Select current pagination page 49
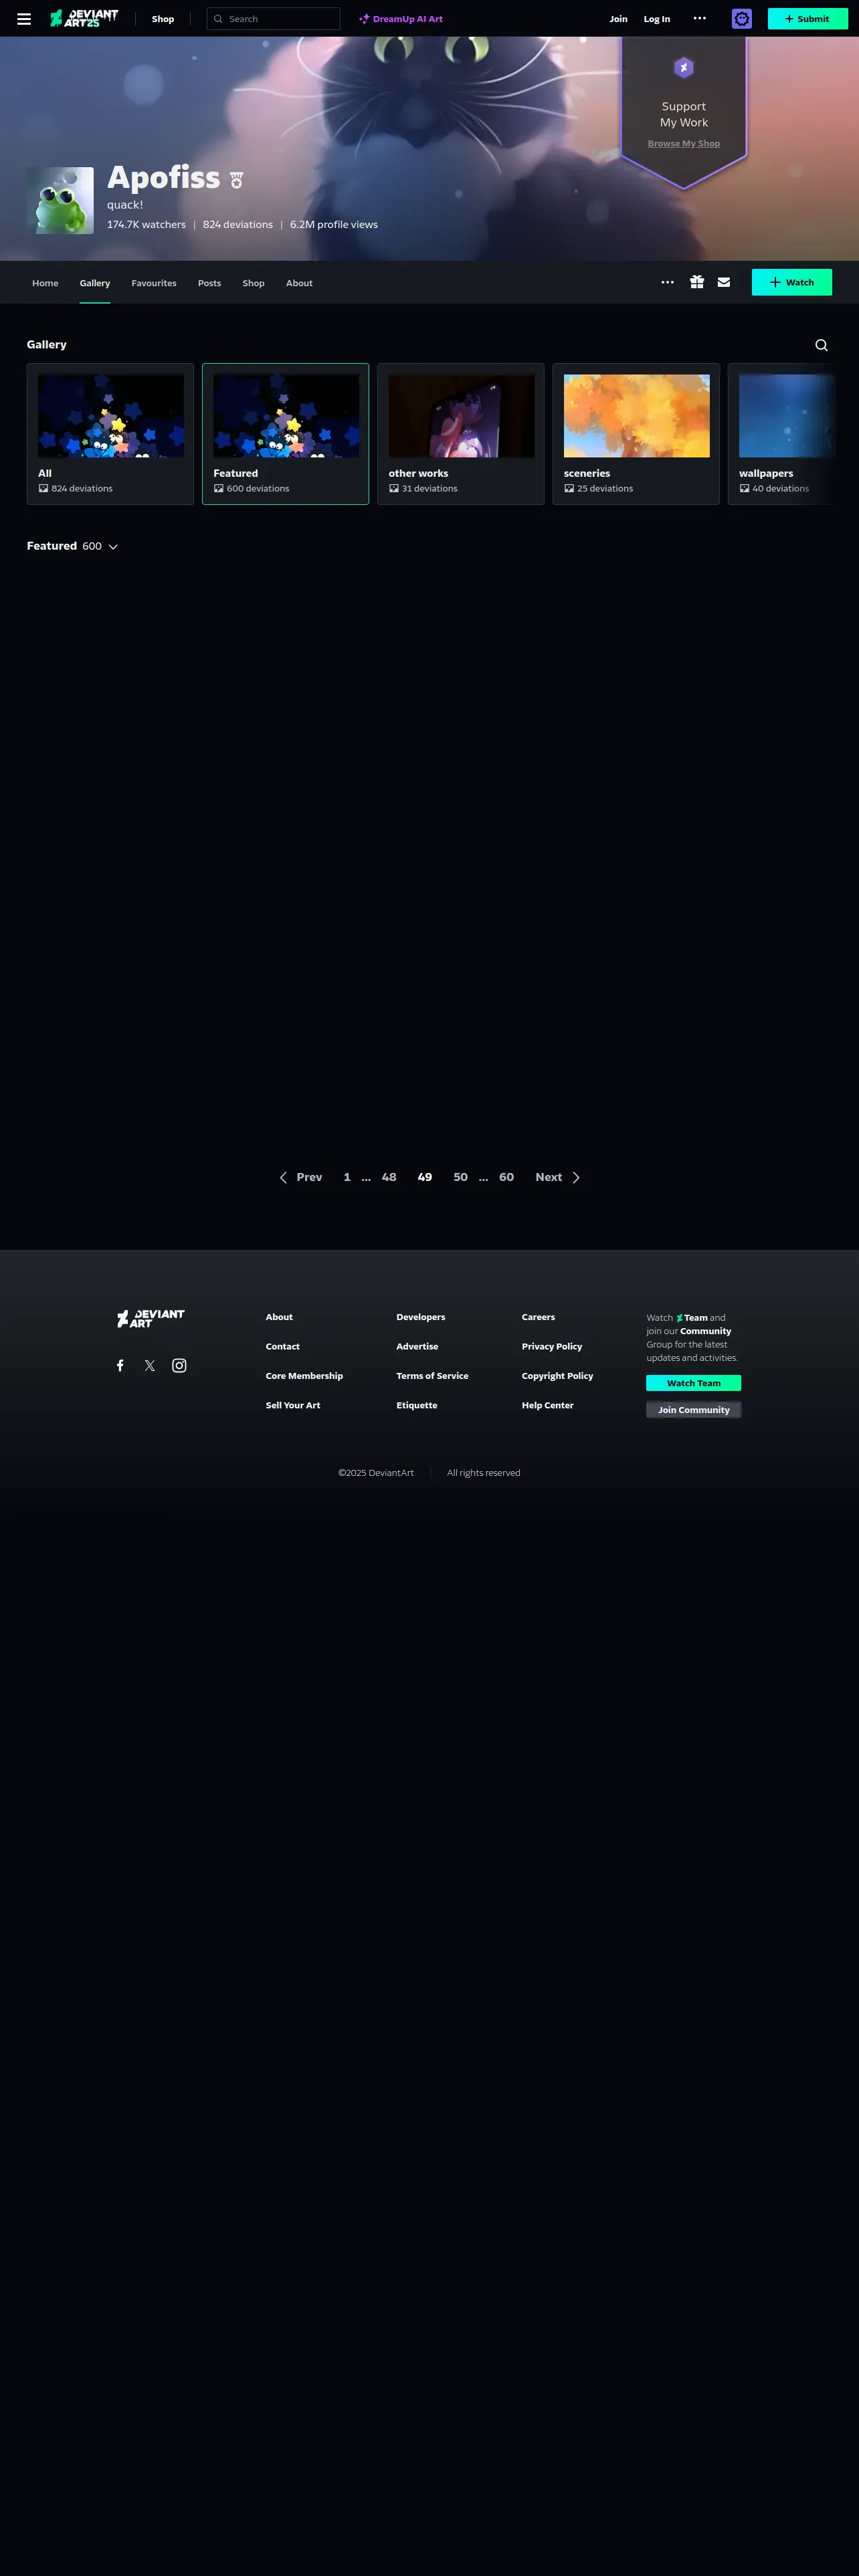 [x=425, y=1177]
